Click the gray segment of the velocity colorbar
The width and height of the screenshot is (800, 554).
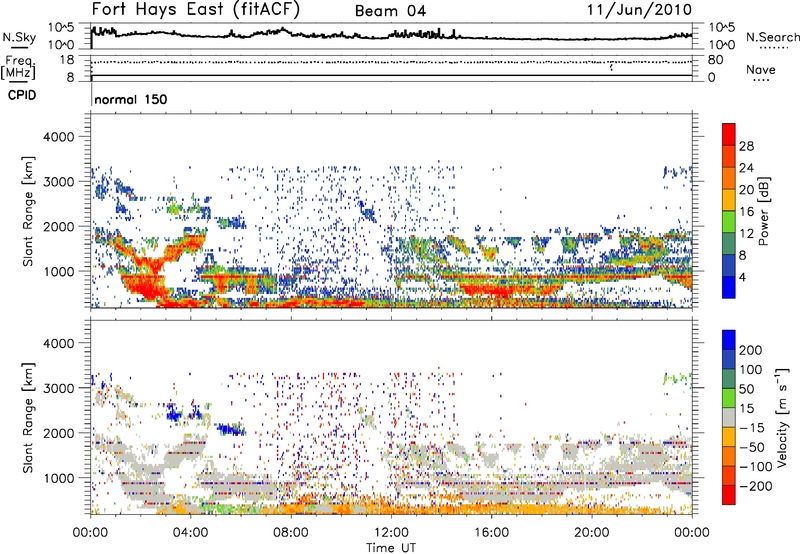(x=729, y=417)
